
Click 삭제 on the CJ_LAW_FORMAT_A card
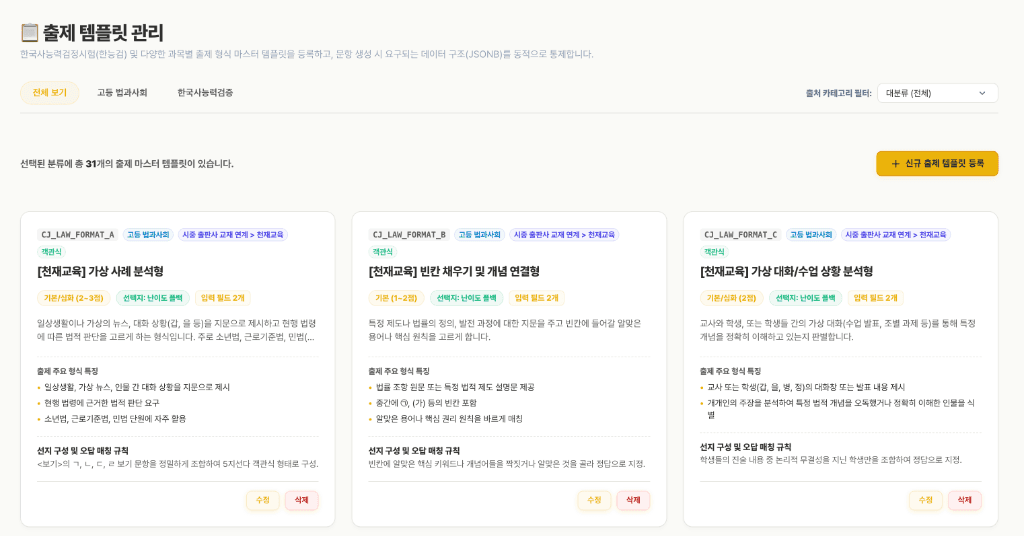[x=301, y=500]
